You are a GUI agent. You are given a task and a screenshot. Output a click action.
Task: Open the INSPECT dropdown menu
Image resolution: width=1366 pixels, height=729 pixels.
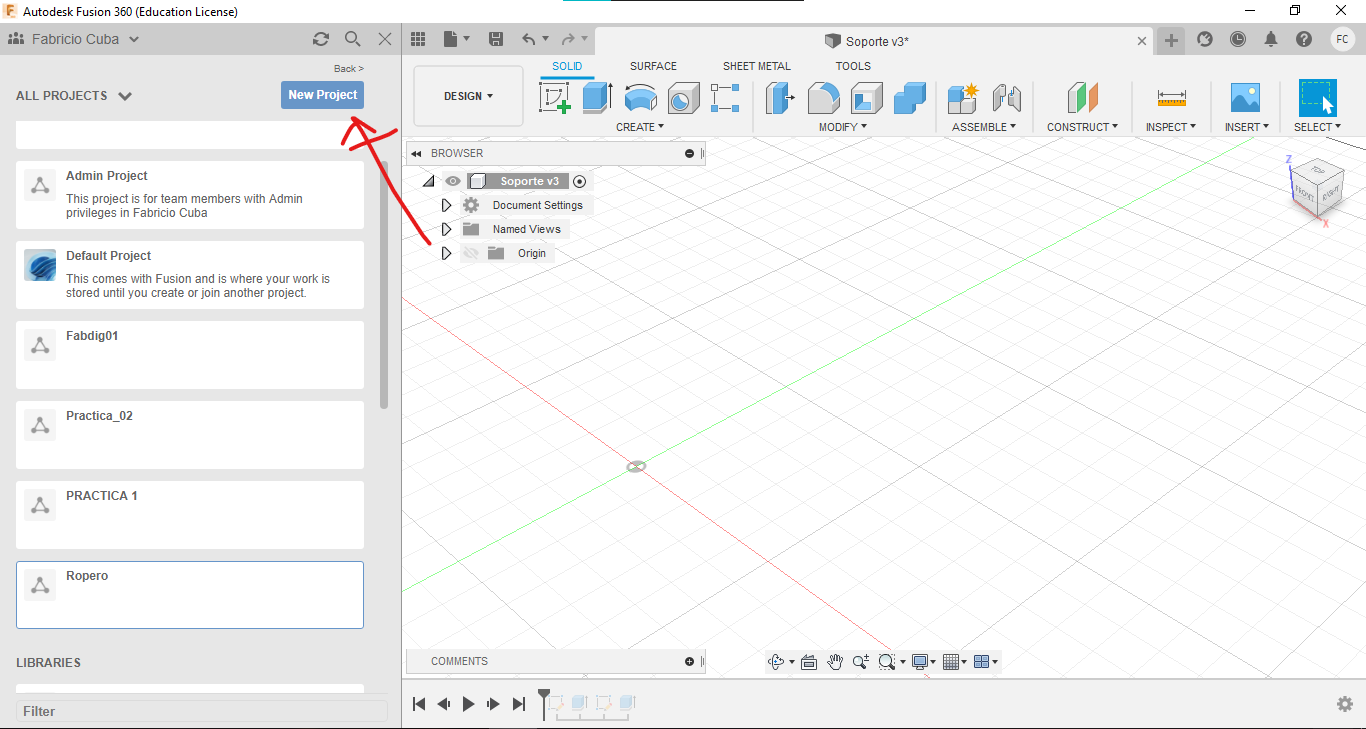(x=1171, y=127)
